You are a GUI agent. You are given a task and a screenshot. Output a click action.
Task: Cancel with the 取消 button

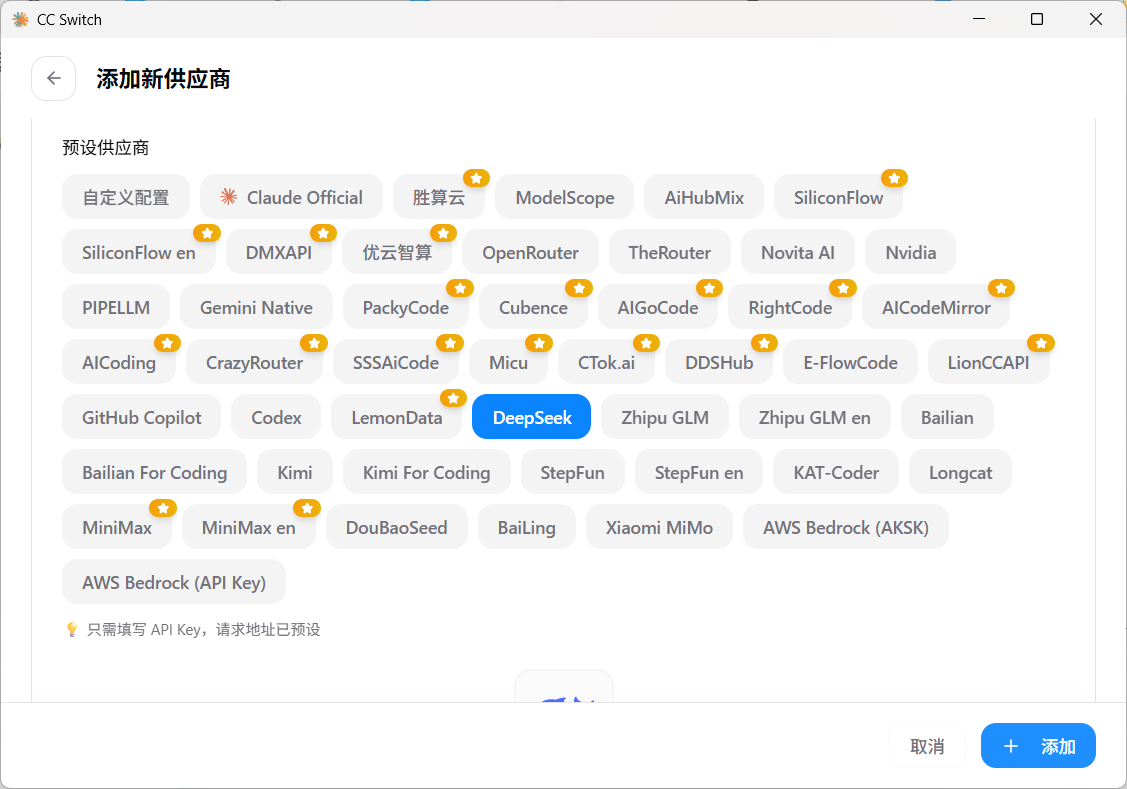(926, 746)
